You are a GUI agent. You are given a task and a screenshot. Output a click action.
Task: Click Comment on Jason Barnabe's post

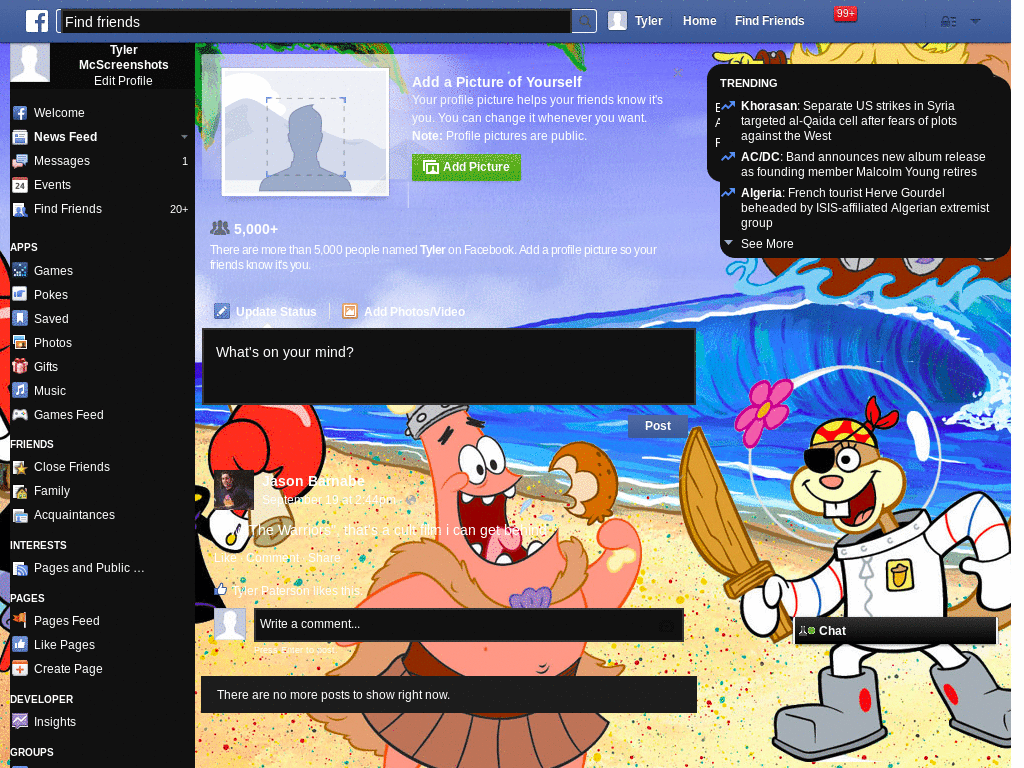272,558
